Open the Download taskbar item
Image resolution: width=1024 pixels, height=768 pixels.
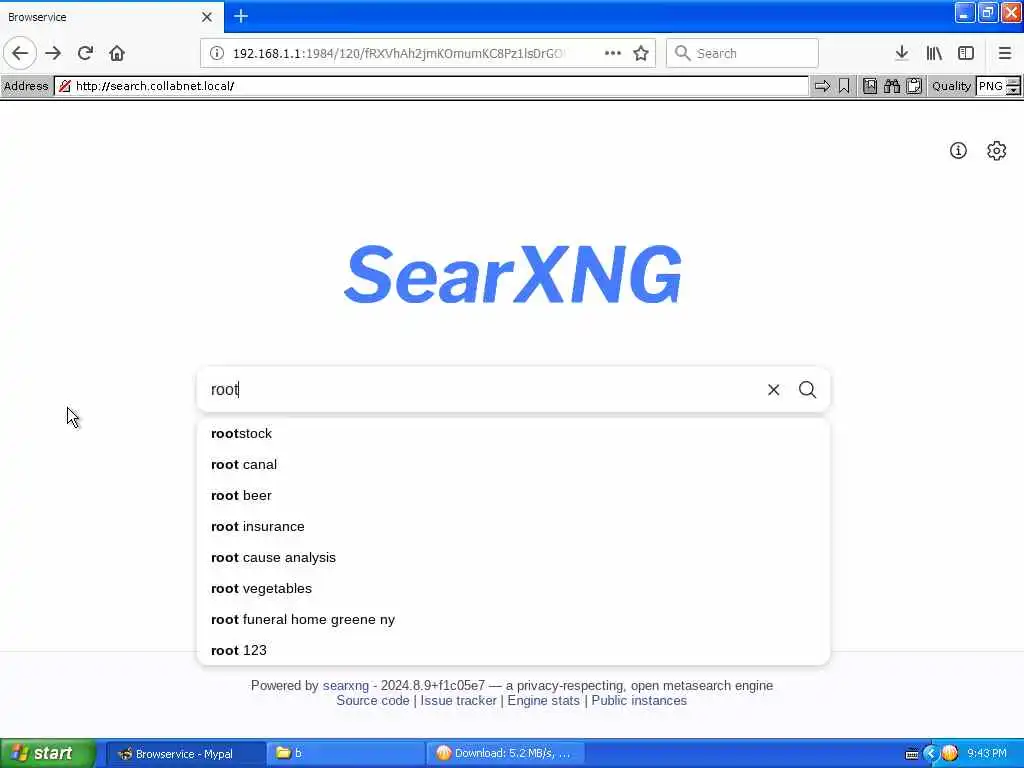click(505, 754)
